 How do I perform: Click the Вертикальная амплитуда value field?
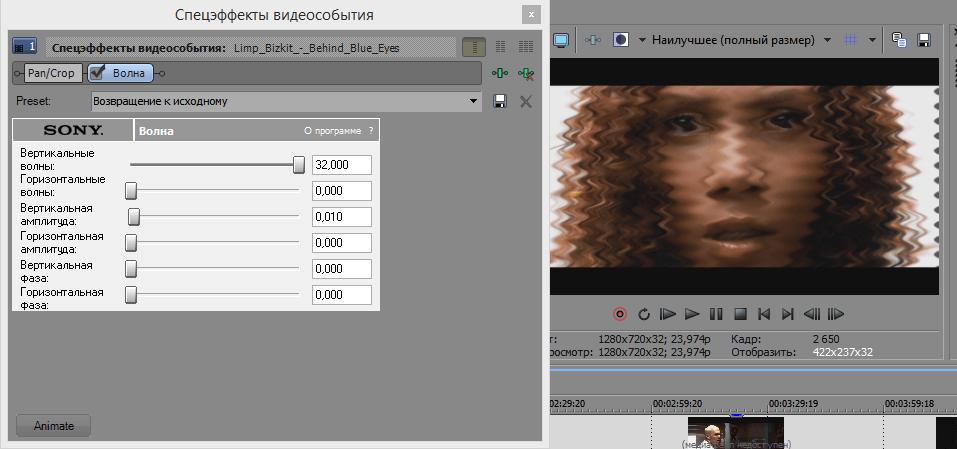click(x=341, y=217)
